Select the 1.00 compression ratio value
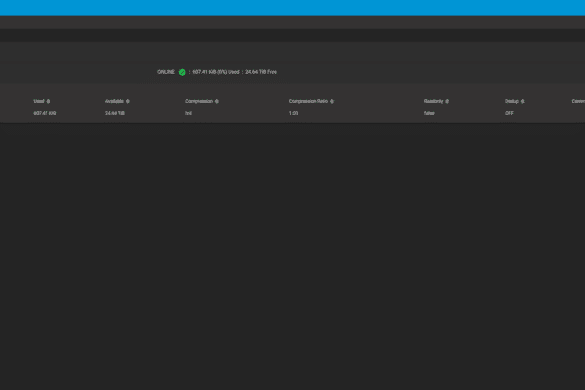Image resolution: width=585 pixels, height=390 pixels. click(x=293, y=113)
